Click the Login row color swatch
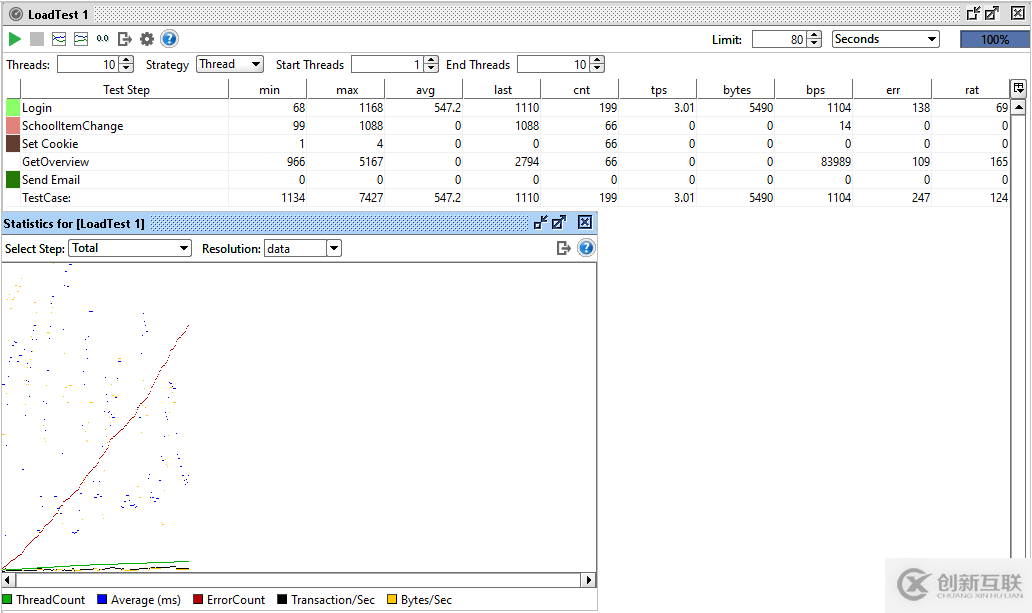The height and width of the screenshot is (613, 1032). 13,107
